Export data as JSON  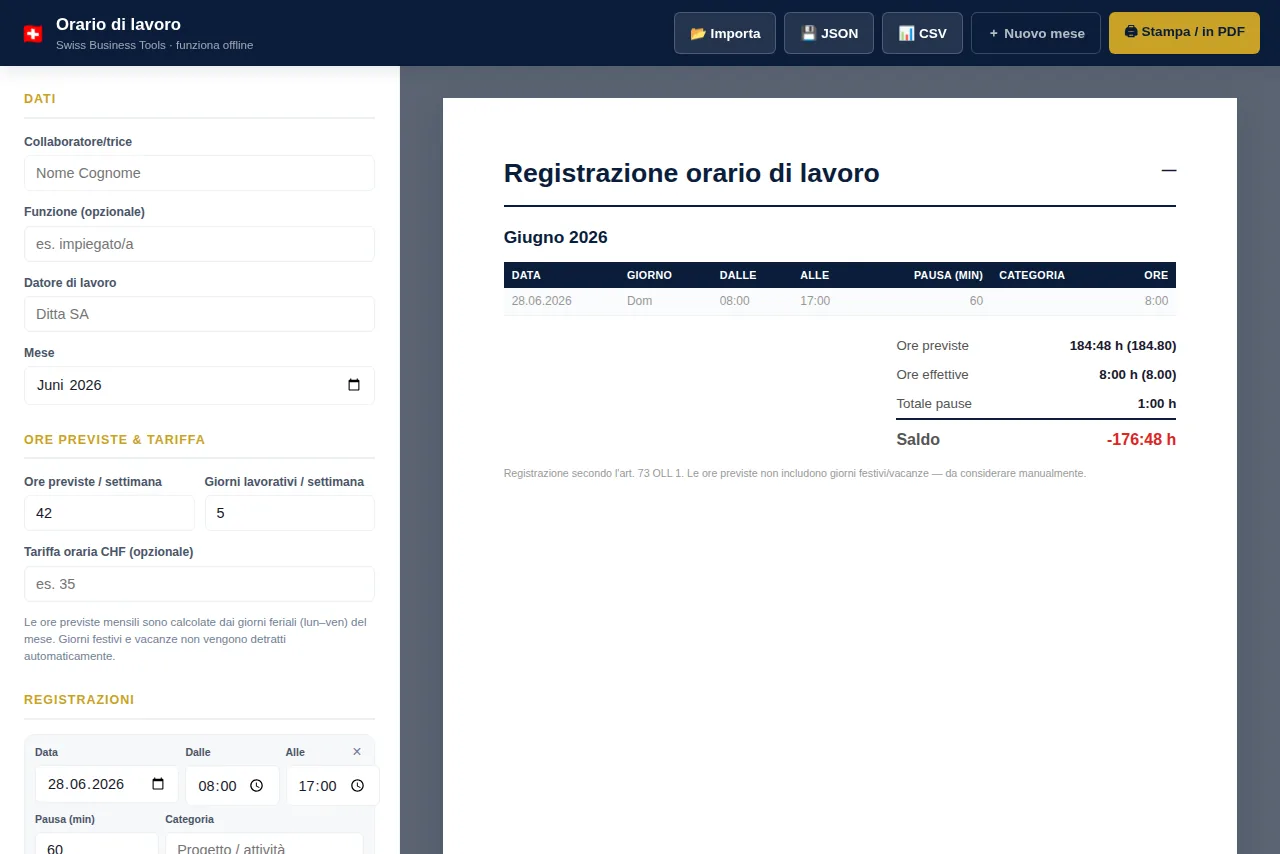[x=829, y=33]
